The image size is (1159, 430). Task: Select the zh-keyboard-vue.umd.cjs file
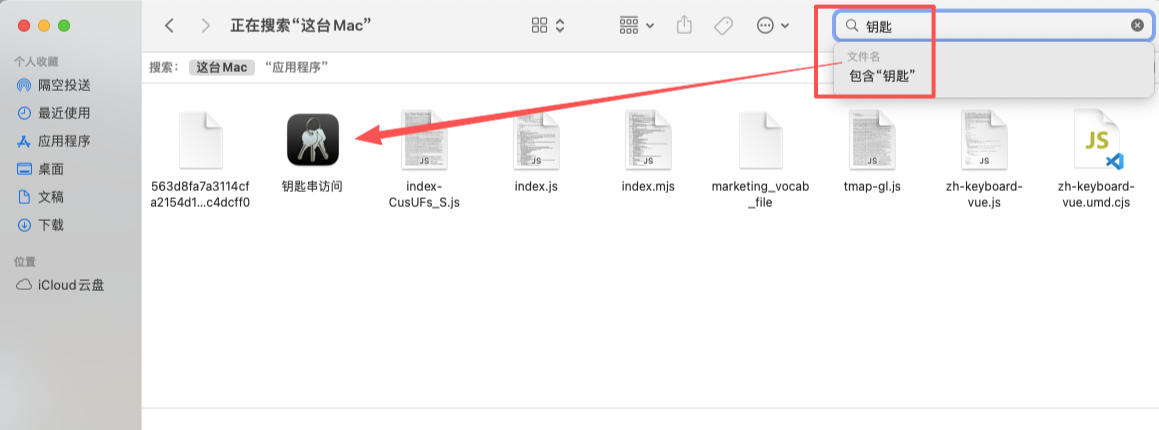1094,160
